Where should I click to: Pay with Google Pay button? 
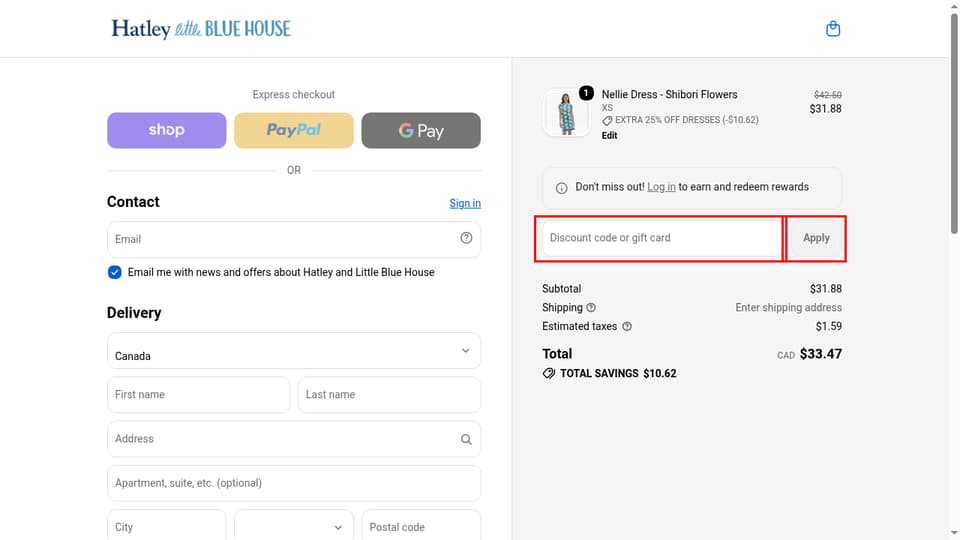tap(421, 130)
